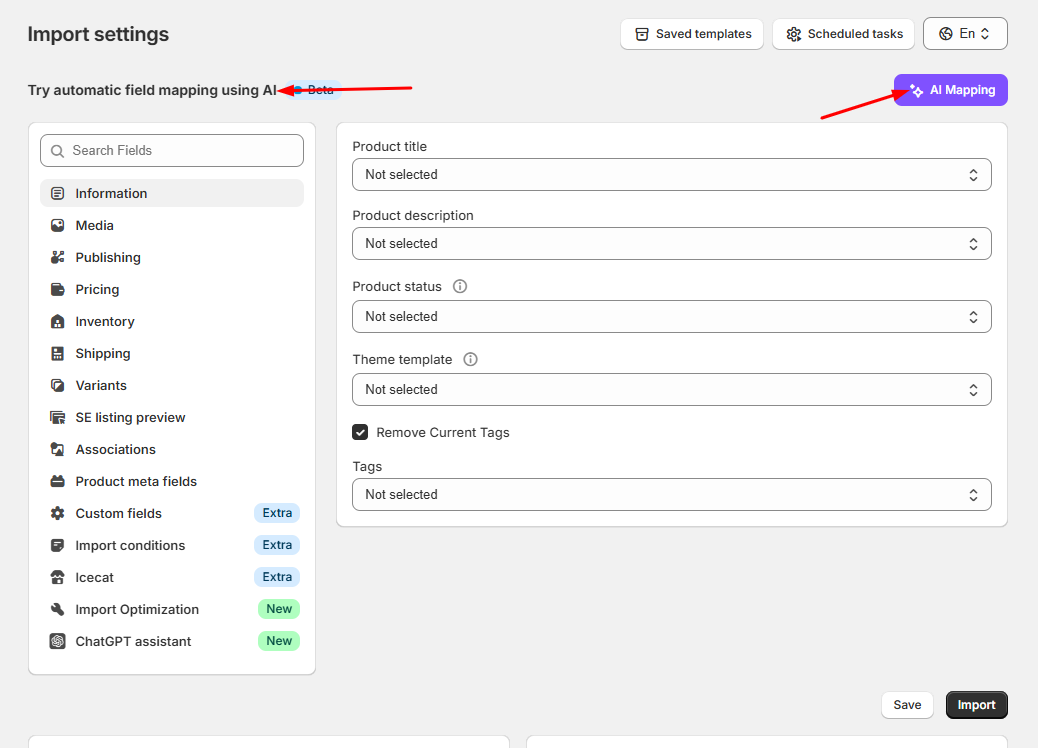Screen dimensions: 1038x748
Task: Click the Publishing icon in sidebar
Action: [x=58, y=257]
